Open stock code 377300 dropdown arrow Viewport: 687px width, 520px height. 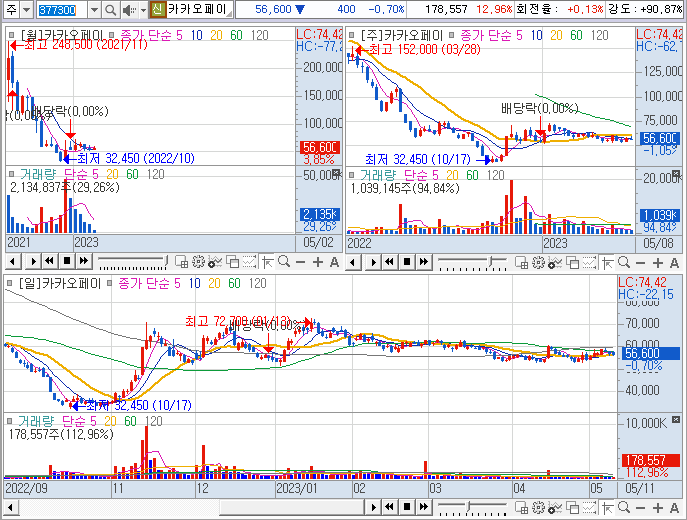coord(94,10)
